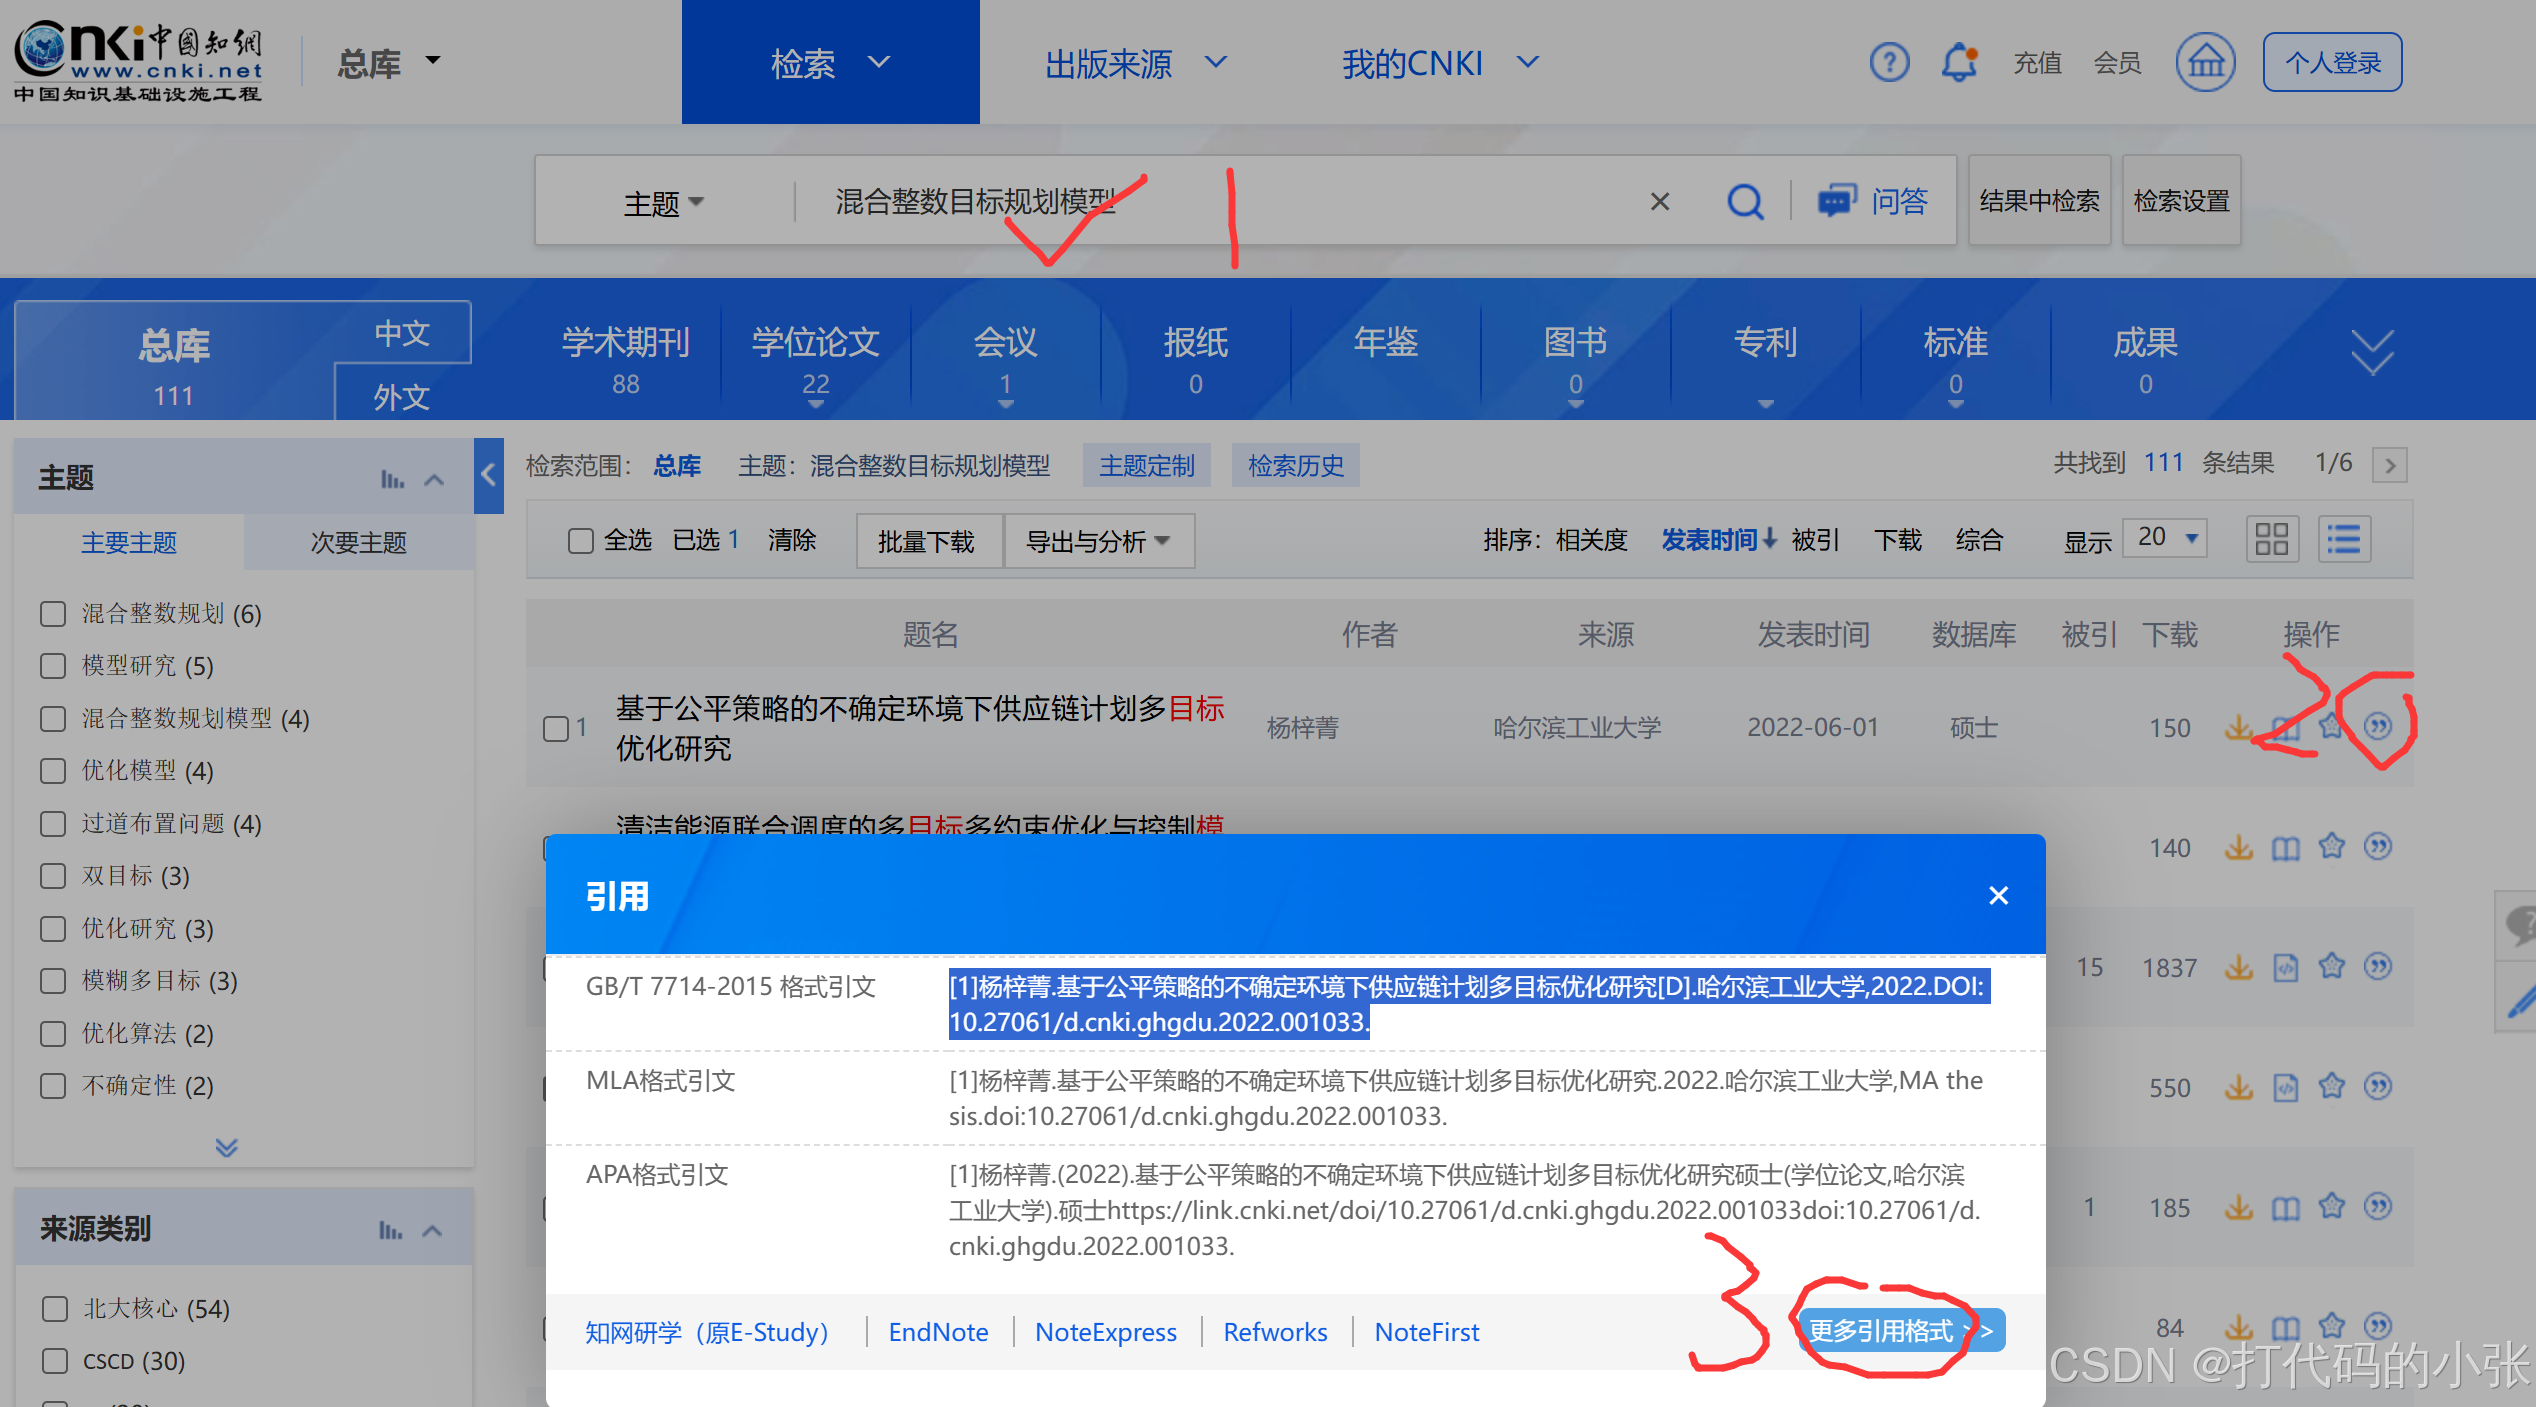Screen dimensions: 2536x1407
Task: Change the display count 20 dropdown
Action: click(2167, 538)
